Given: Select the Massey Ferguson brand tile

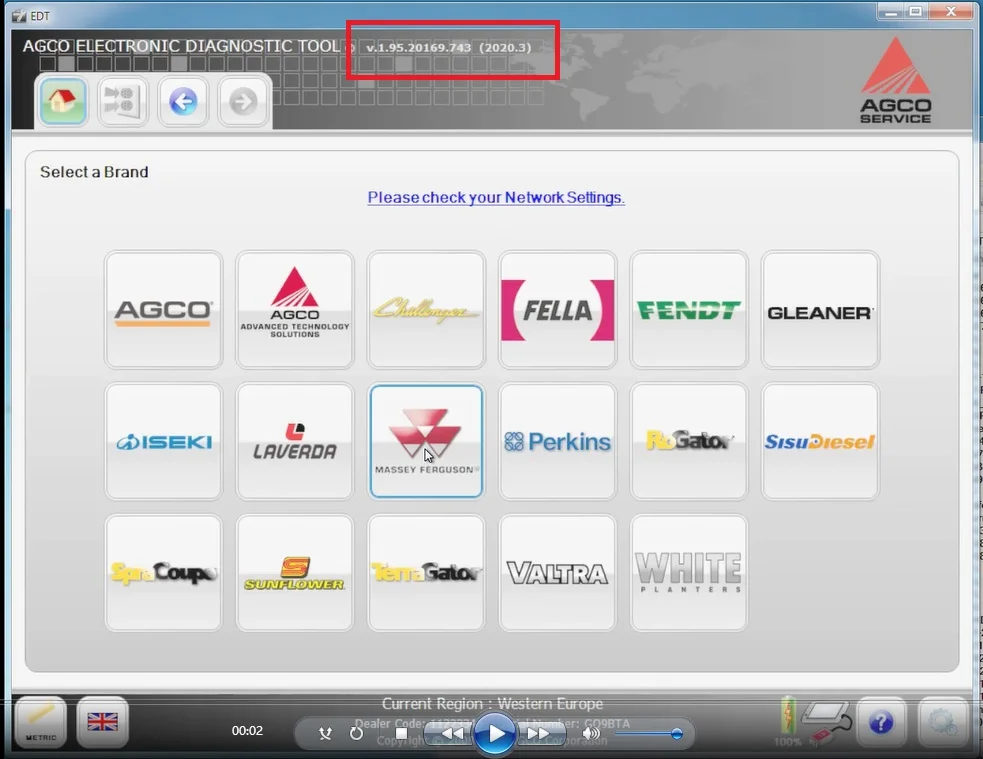Looking at the screenshot, I should click(x=426, y=441).
